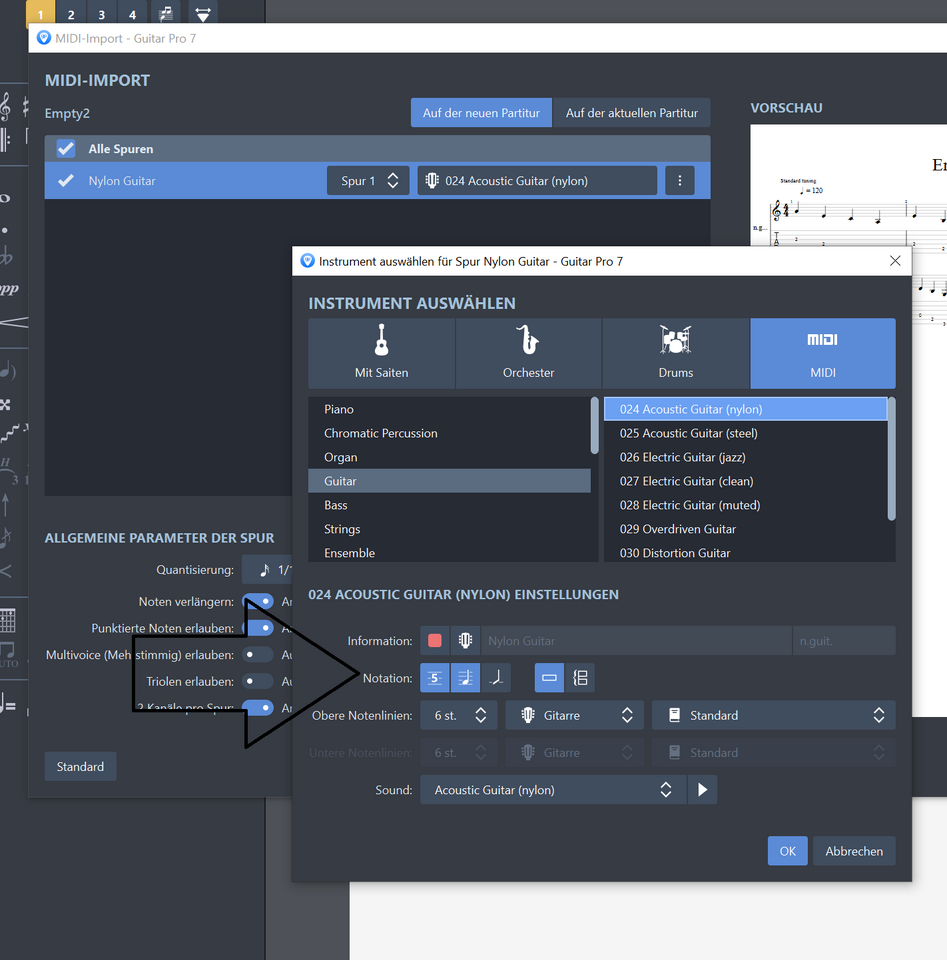This screenshot has width=947, height=960.
Task: Switch to Mit Saiten instrument tab
Action: click(x=381, y=353)
